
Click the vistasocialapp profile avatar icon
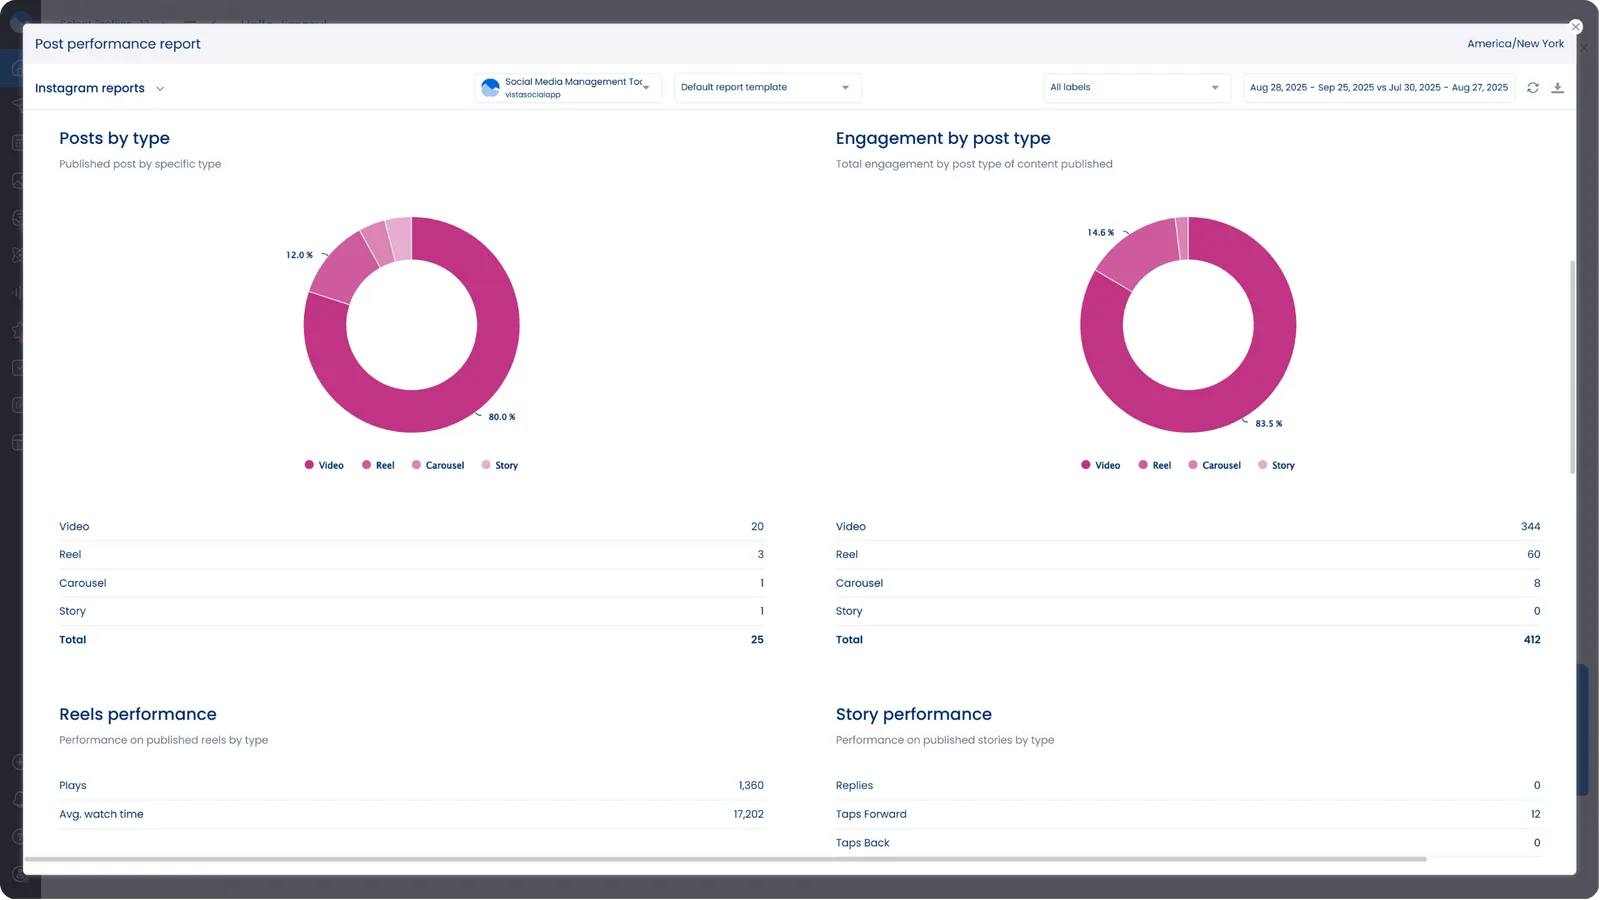[x=490, y=88]
